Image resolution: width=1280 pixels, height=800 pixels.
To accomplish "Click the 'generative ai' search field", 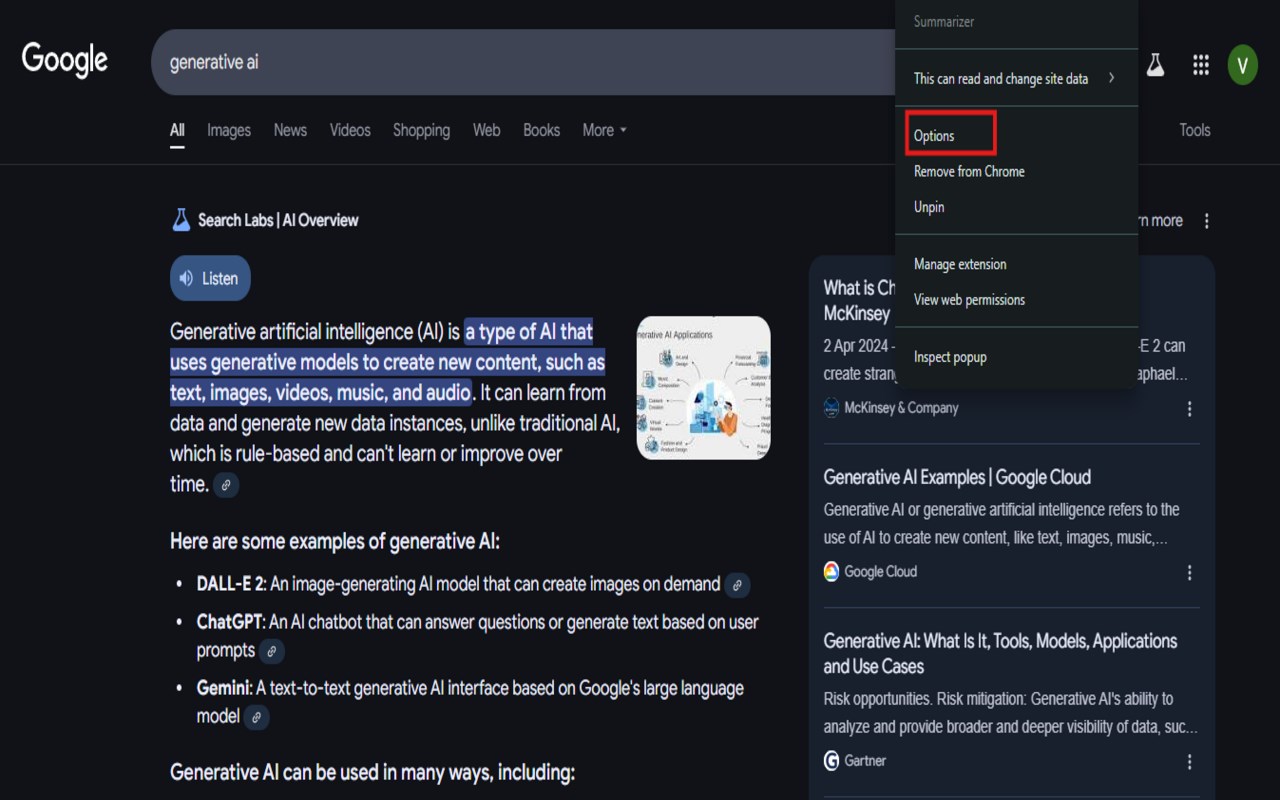I will pos(525,62).
